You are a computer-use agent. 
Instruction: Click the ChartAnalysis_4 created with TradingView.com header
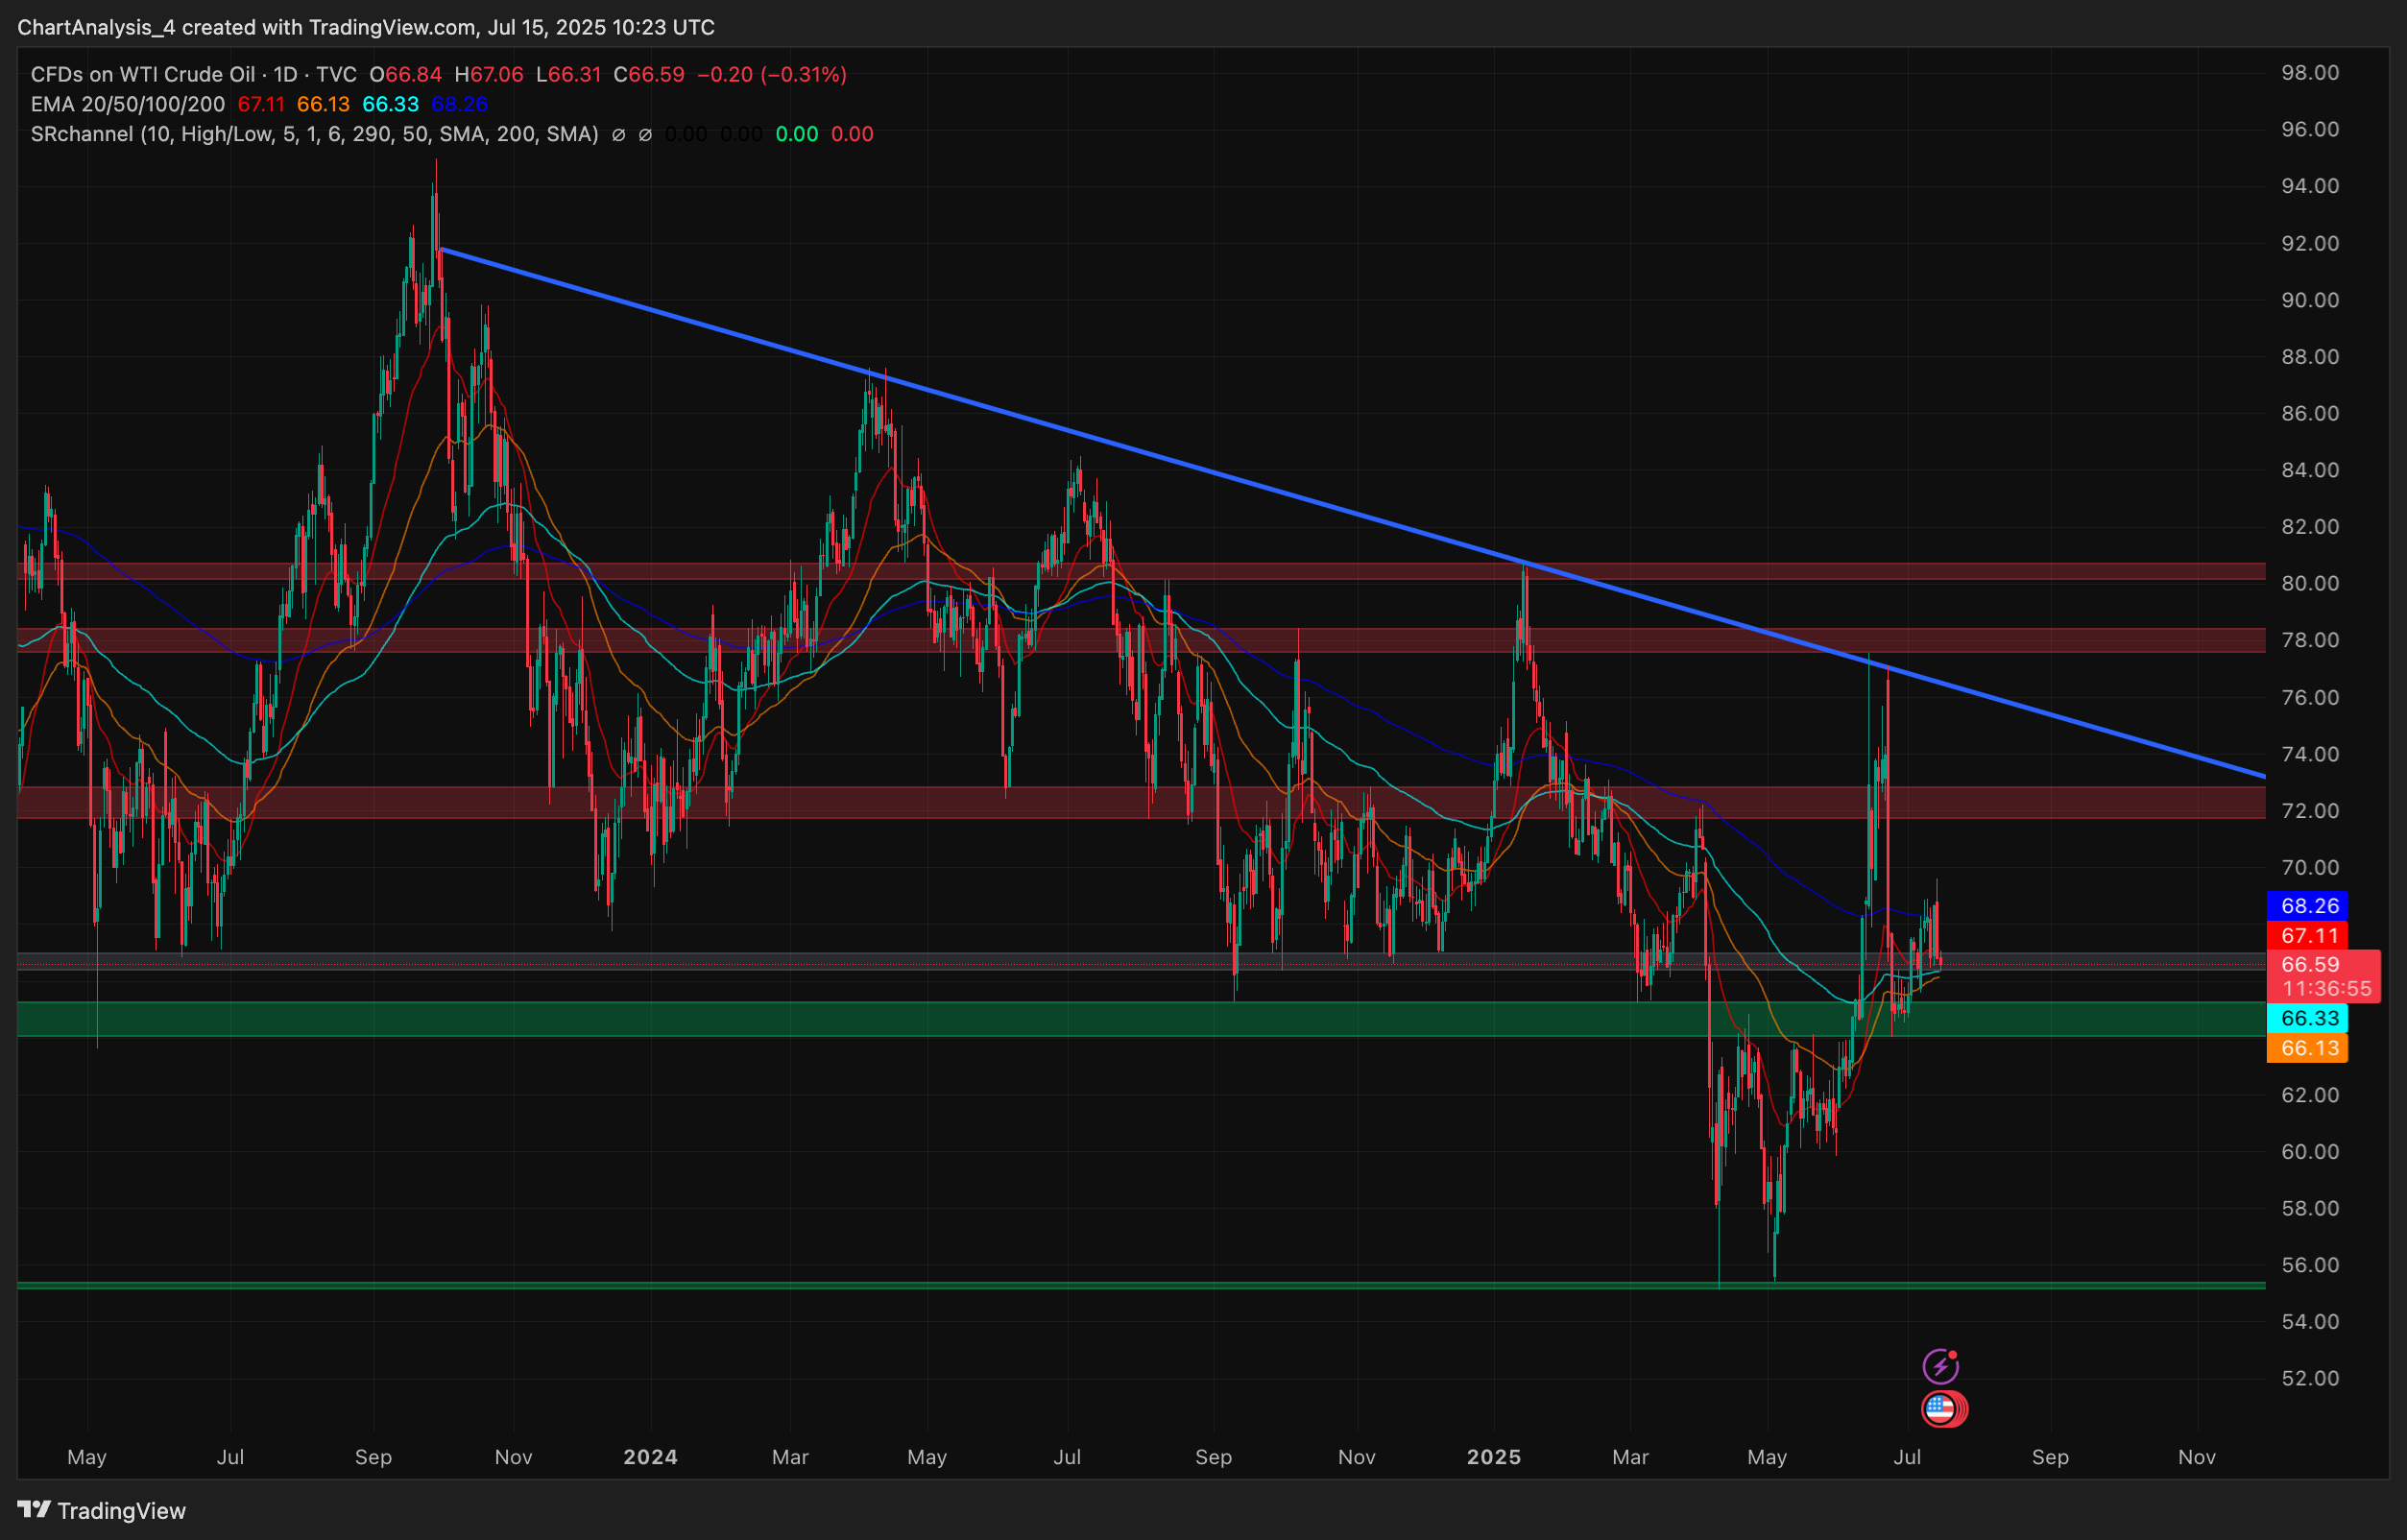pyautogui.click(x=366, y=27)
